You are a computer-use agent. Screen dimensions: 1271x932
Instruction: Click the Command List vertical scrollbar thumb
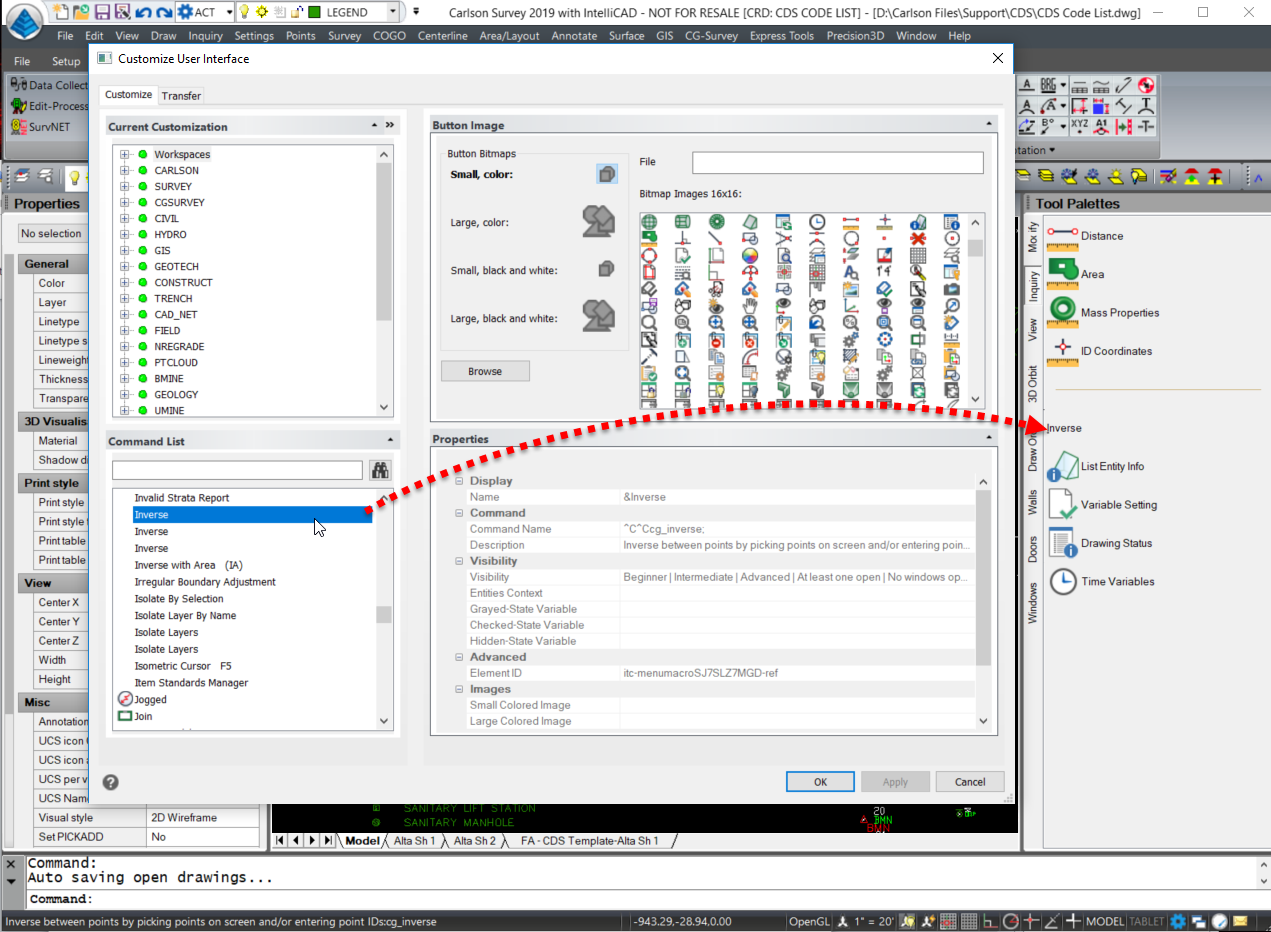click(x=384, y=614)
